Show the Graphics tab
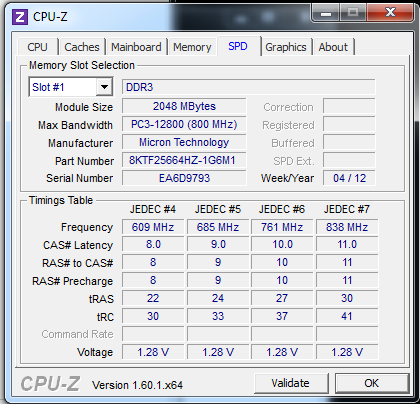The width and height of the screenshot is (420, 404). [286, 47]
